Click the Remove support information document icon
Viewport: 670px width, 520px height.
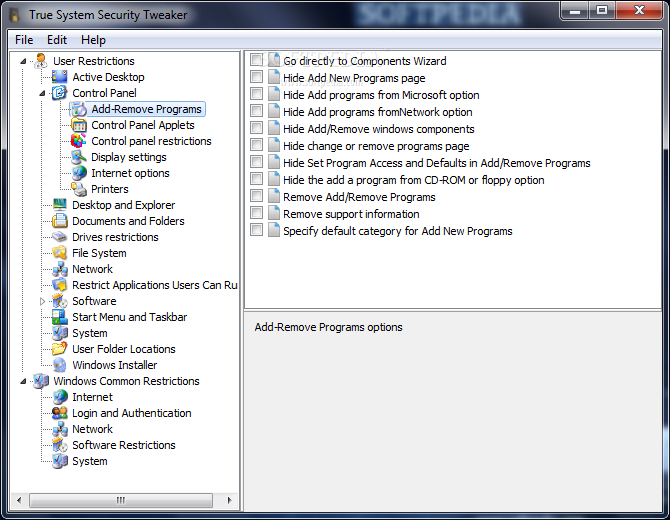coord(274,213)
